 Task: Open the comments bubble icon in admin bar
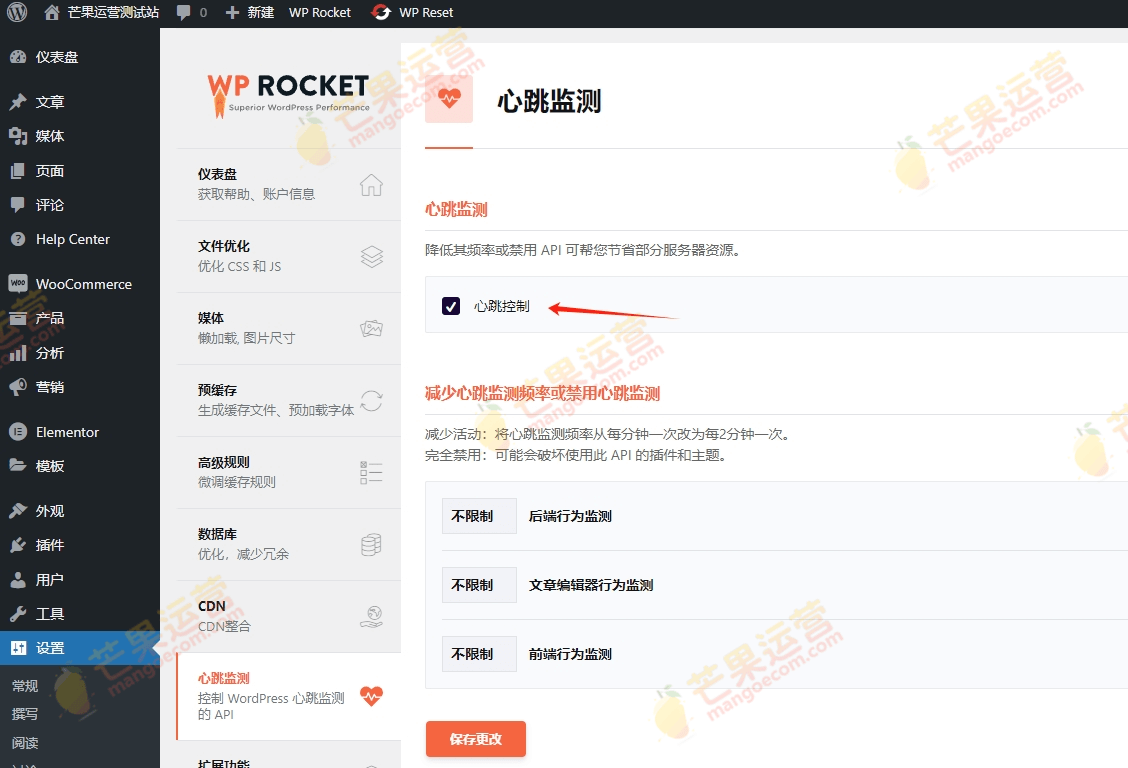[184, 13]
